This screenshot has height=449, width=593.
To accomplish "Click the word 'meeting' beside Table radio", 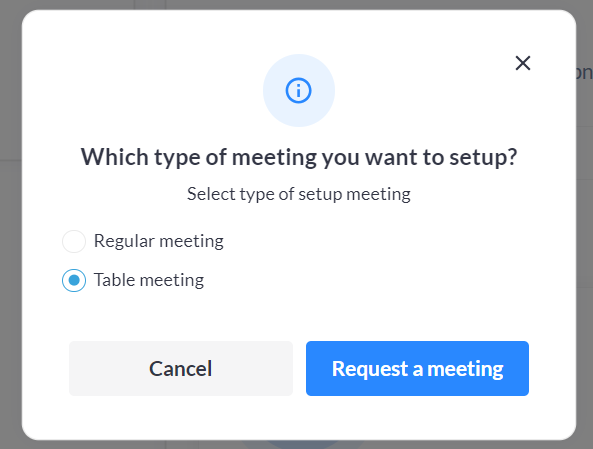I will [172, 281].
